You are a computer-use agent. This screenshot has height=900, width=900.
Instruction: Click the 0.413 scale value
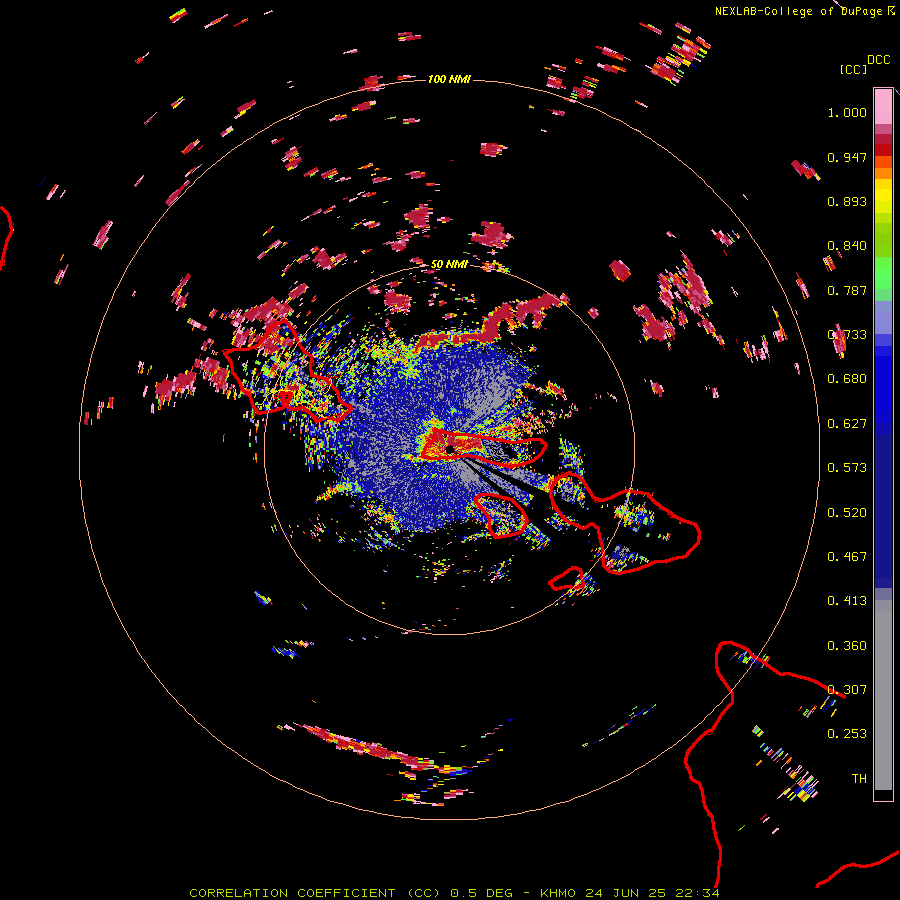point(847,601)
